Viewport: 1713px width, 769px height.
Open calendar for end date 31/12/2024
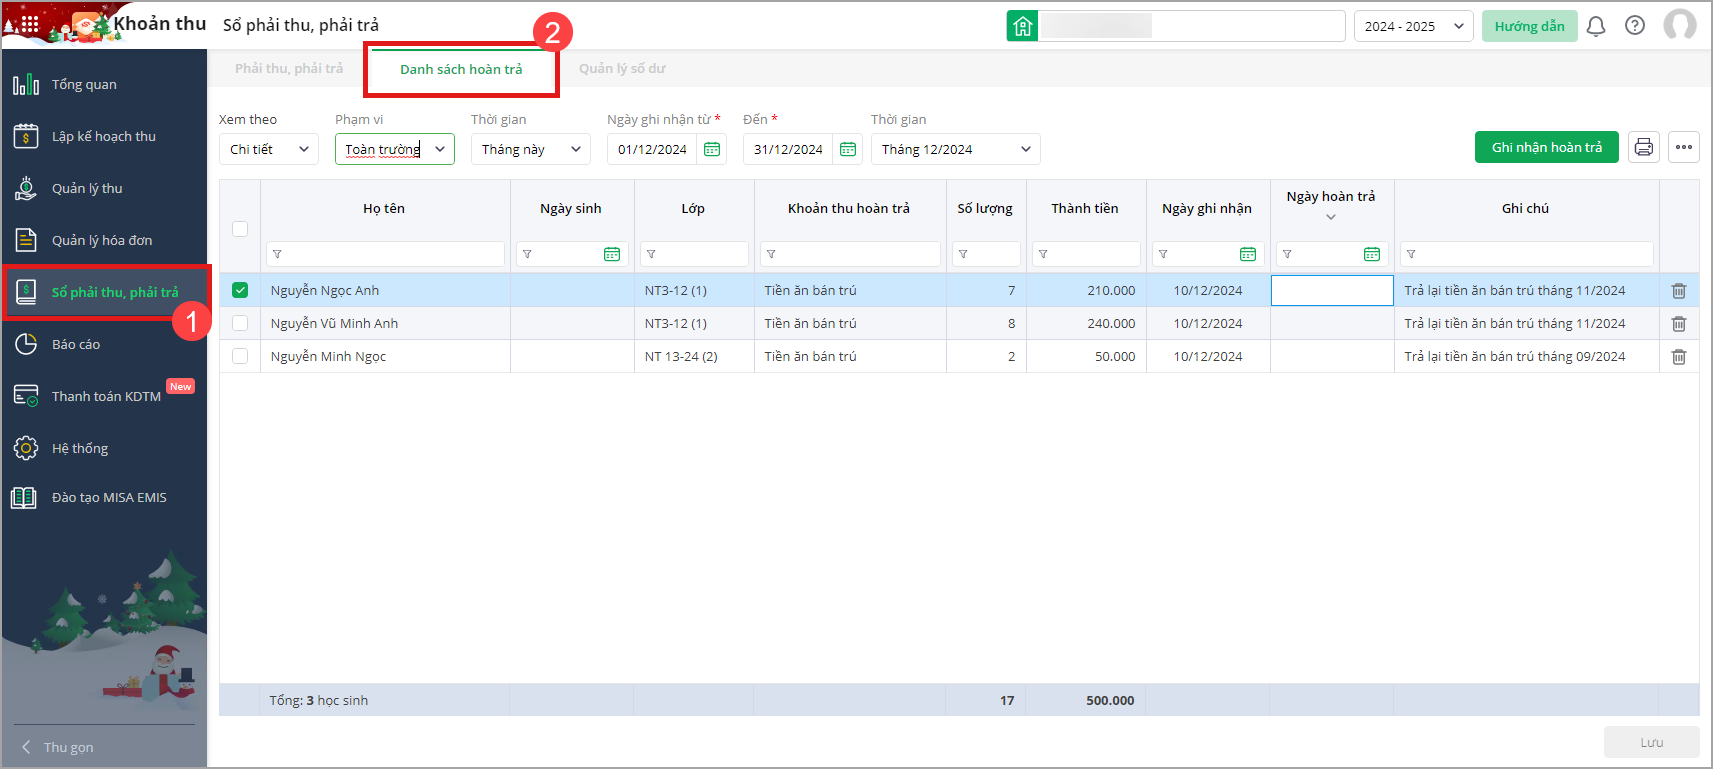point(848,149)
